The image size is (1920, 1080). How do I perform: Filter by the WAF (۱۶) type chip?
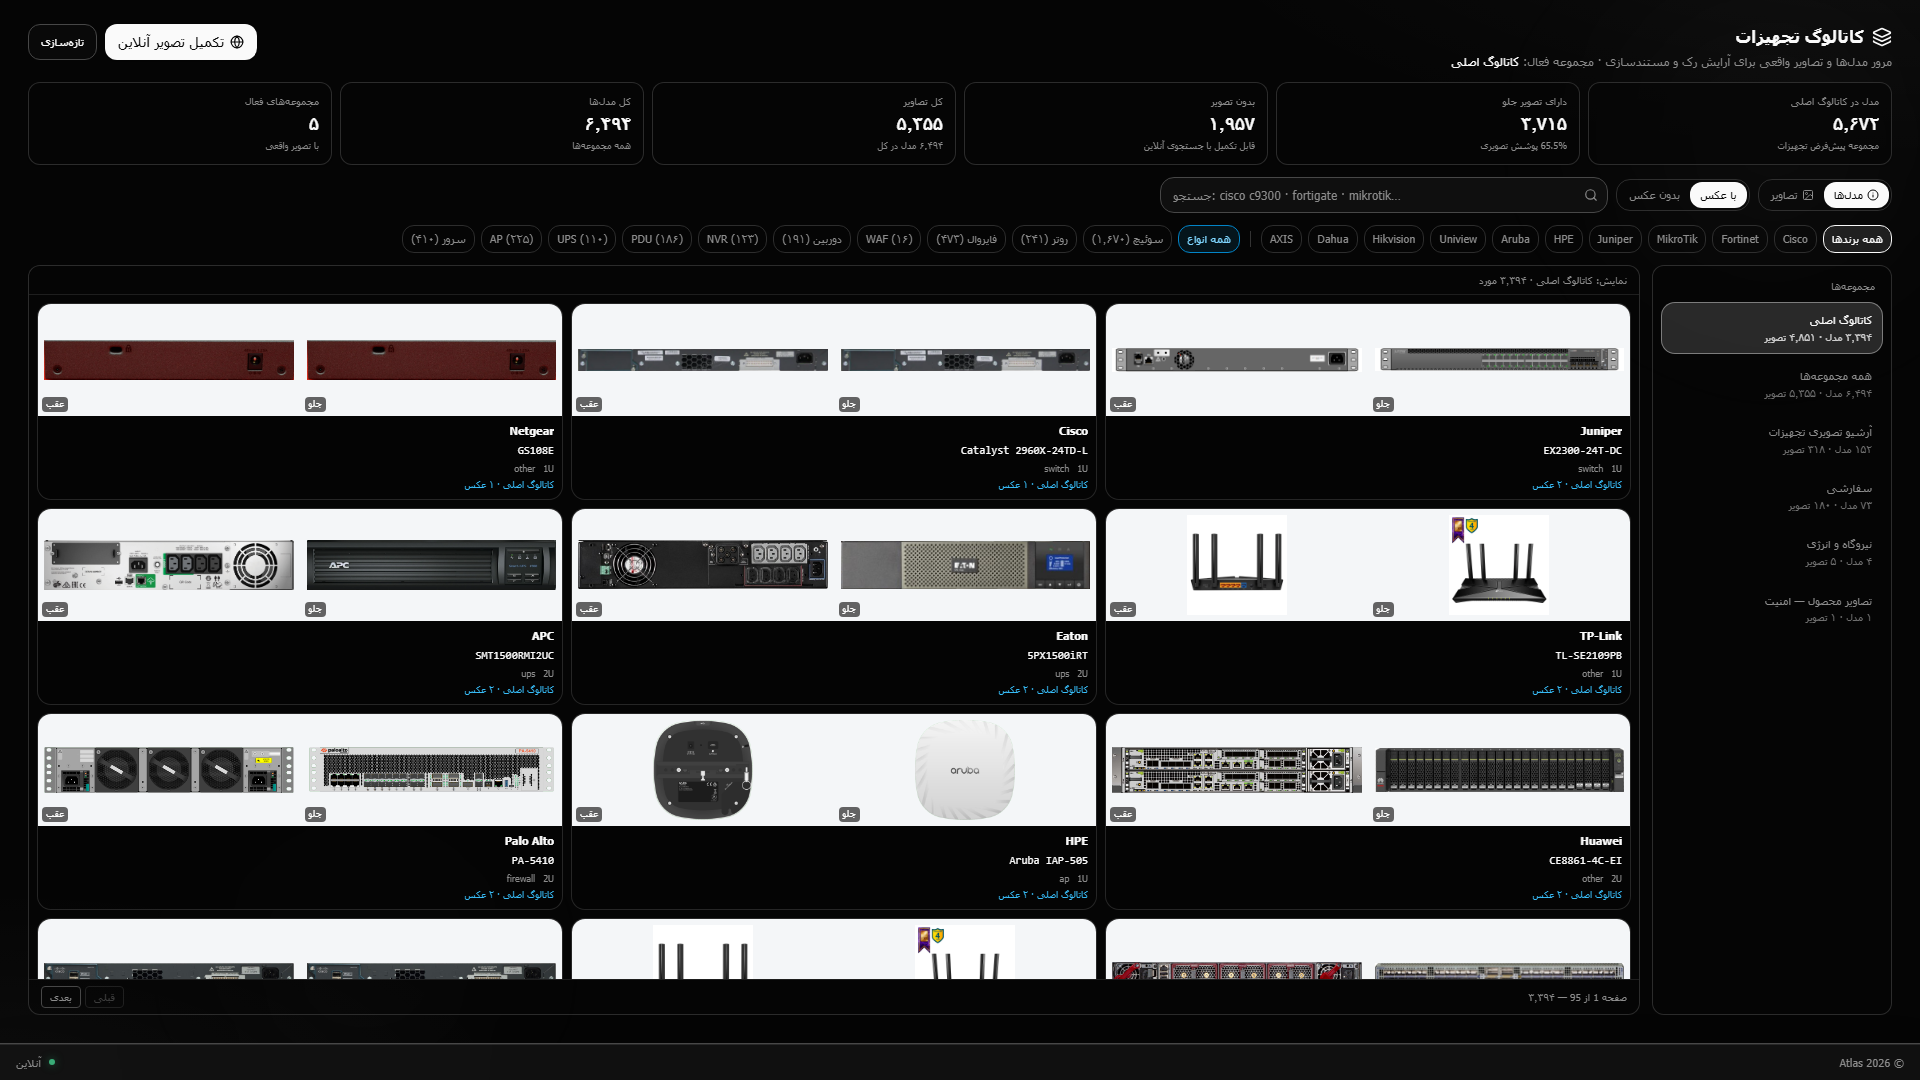[889, 239]
